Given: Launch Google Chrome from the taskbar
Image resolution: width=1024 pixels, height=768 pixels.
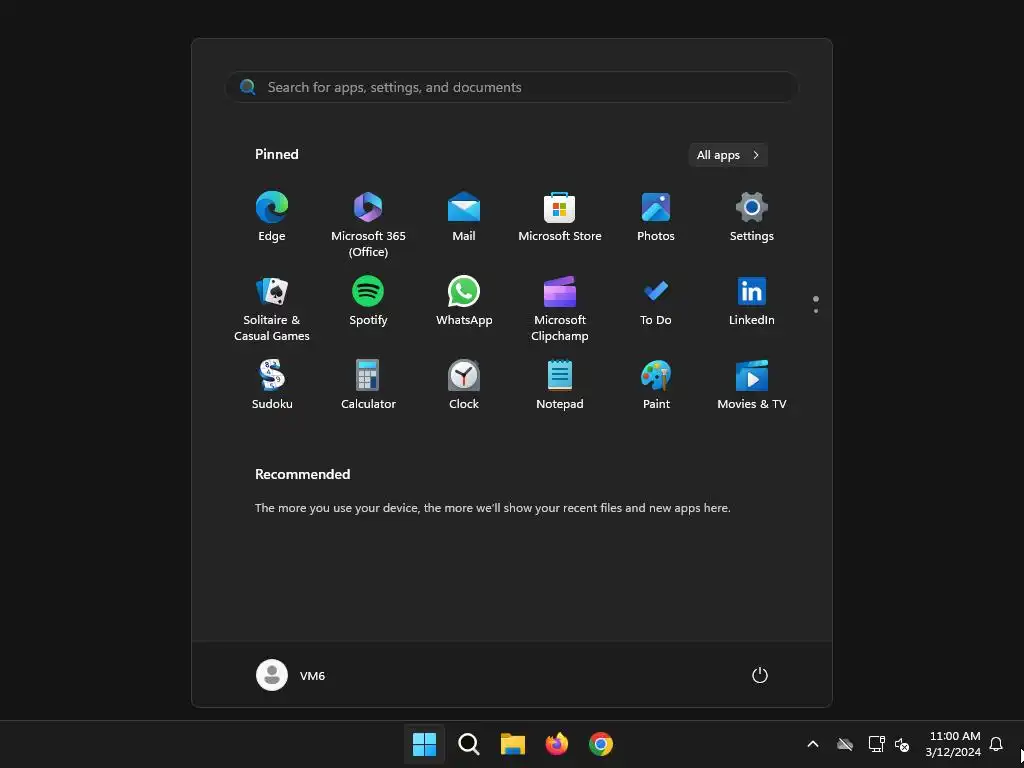Looking at the screenshot, I should [601, 744].
